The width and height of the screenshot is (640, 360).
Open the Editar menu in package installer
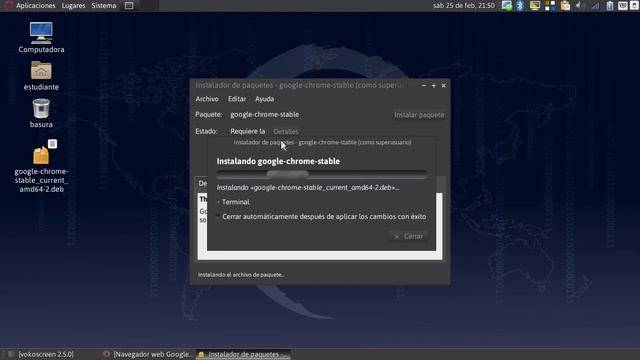click(x=237, y=99)
